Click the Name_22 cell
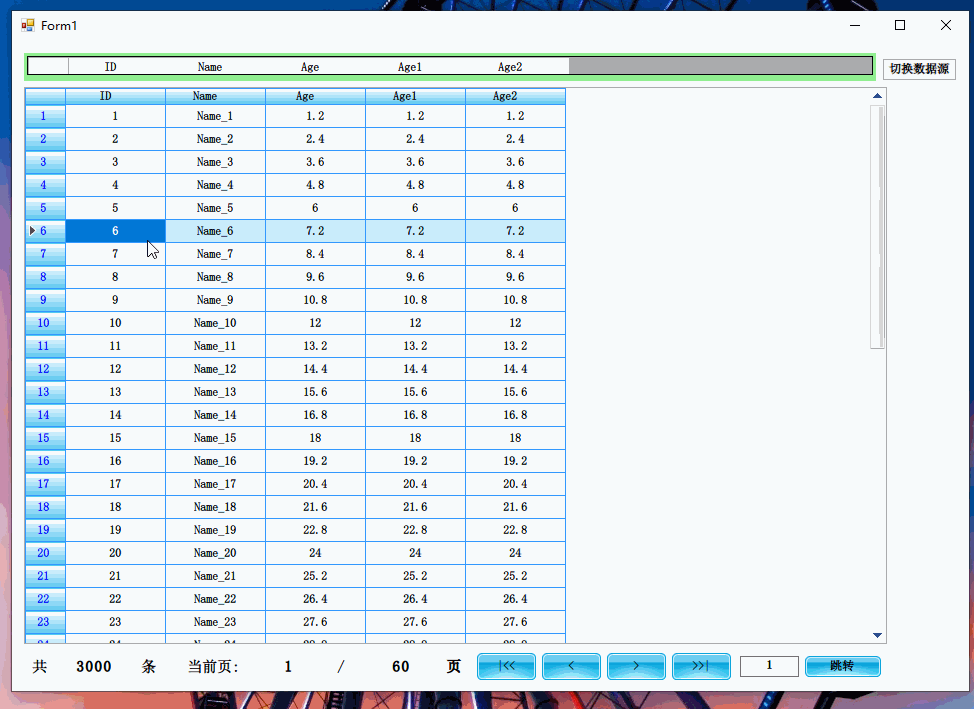Screen dimensions: 974x709 pyautogui.click(x=216, y=599)
